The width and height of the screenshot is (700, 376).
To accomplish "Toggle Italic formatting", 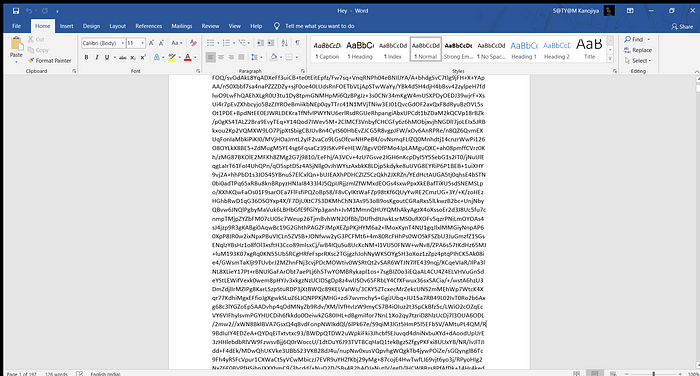I will (x=96, y=58).
